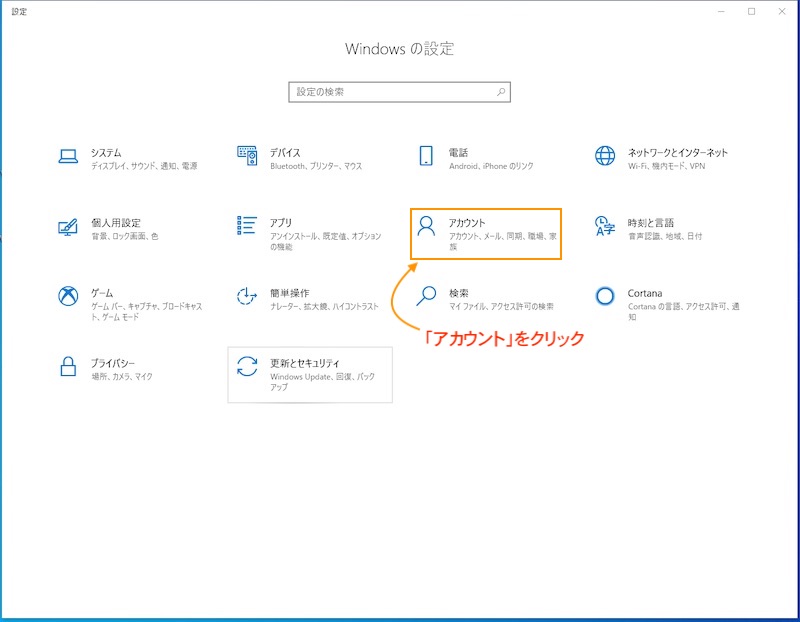
Task: Click the 電話 phone icon
Action: (426, 156)
